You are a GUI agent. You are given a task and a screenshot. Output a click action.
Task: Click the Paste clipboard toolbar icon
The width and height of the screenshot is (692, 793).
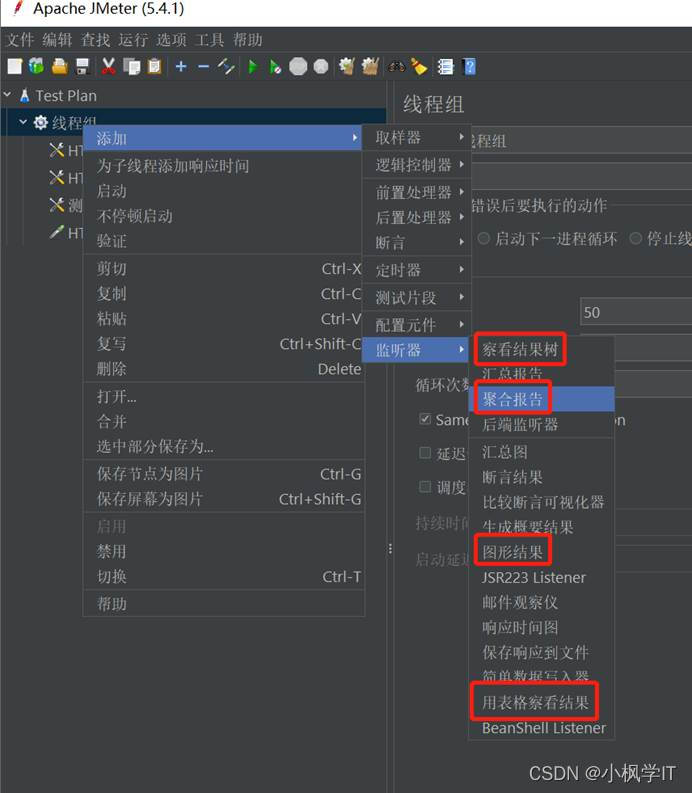pos(154,66)
